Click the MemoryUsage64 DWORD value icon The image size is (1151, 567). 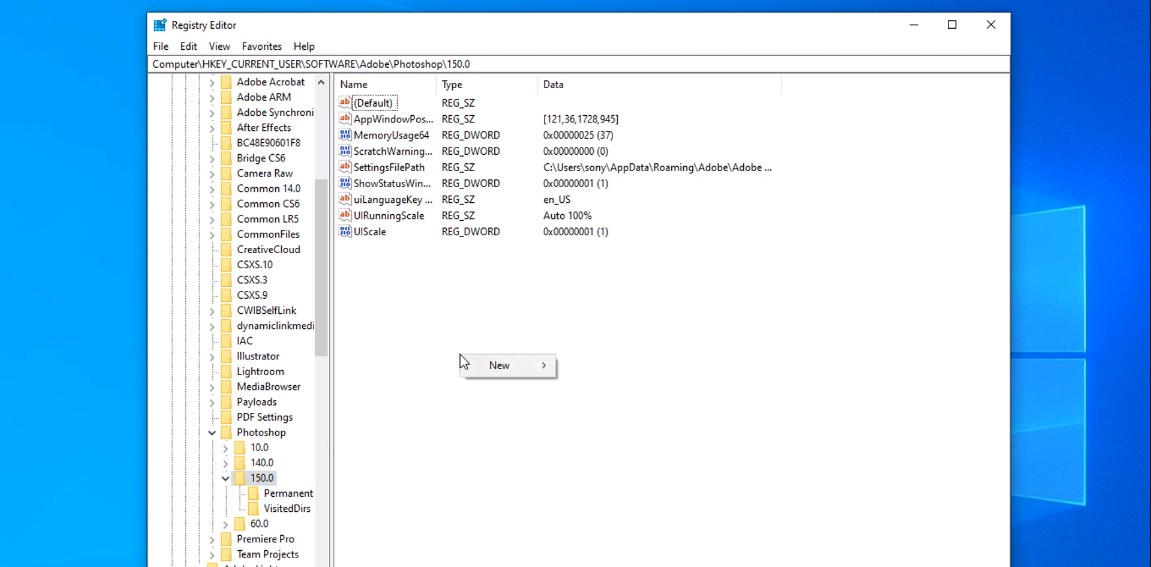coord(345,135)
